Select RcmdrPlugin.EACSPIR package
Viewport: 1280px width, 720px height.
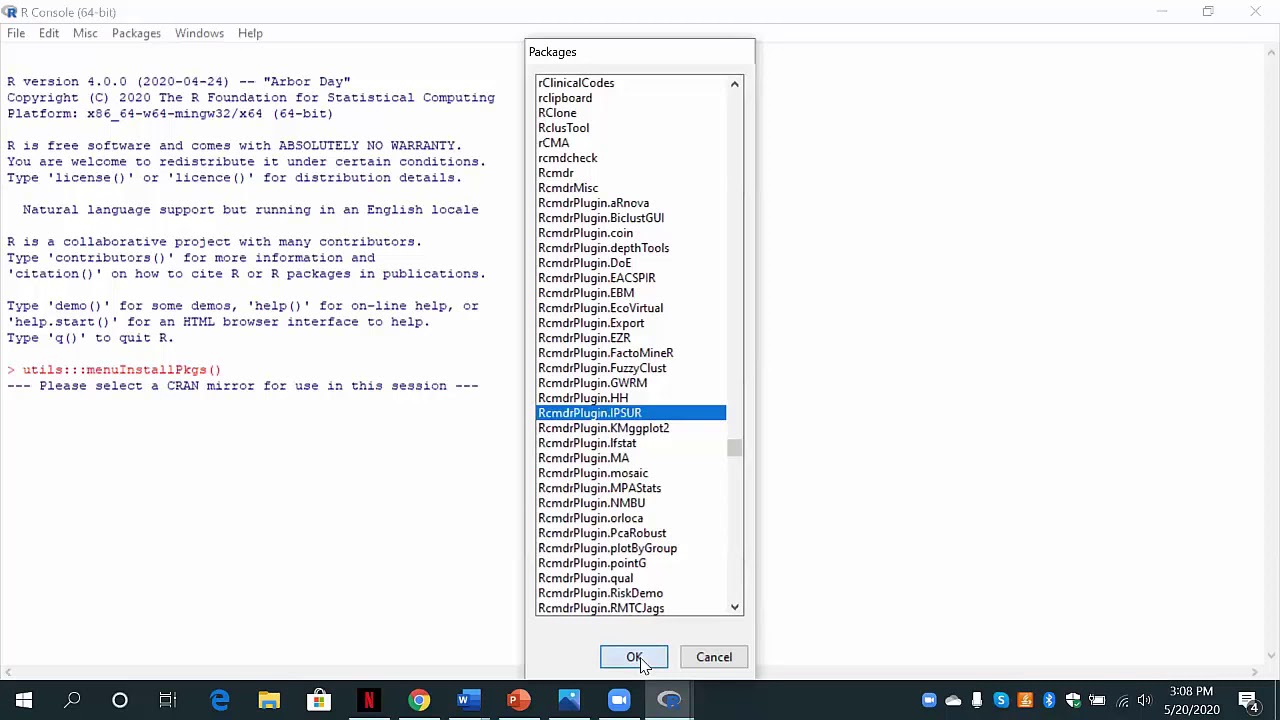(631, 278)
